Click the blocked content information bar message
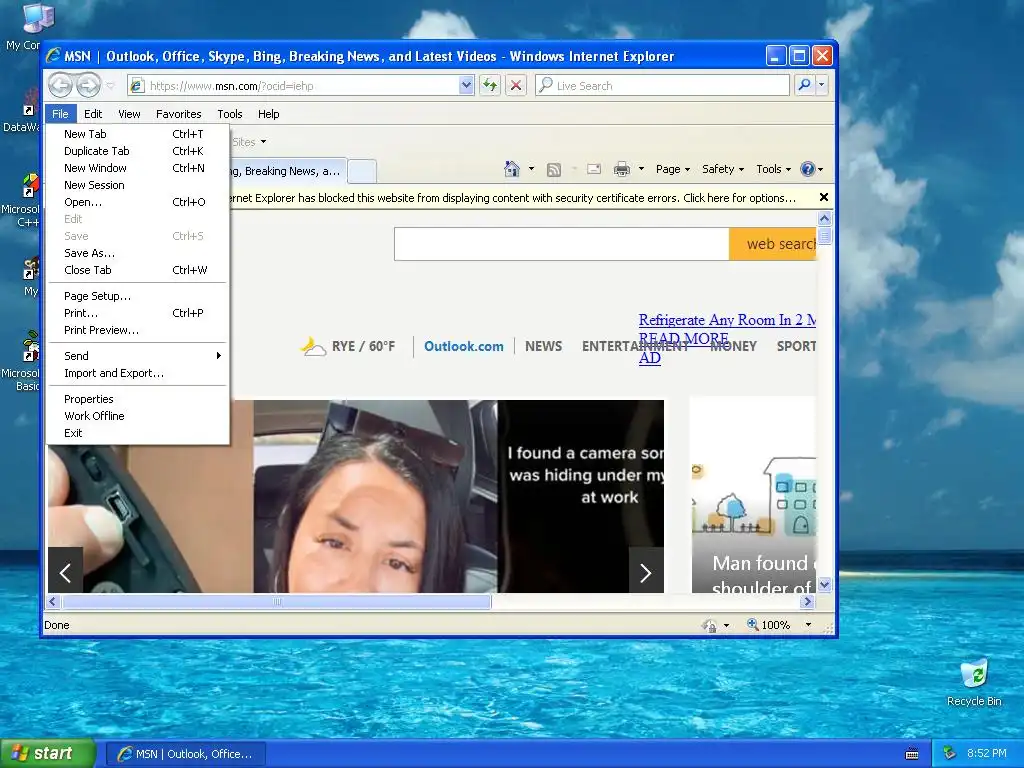This screenshot has height=768, width=1024. (x=512, y=198)
